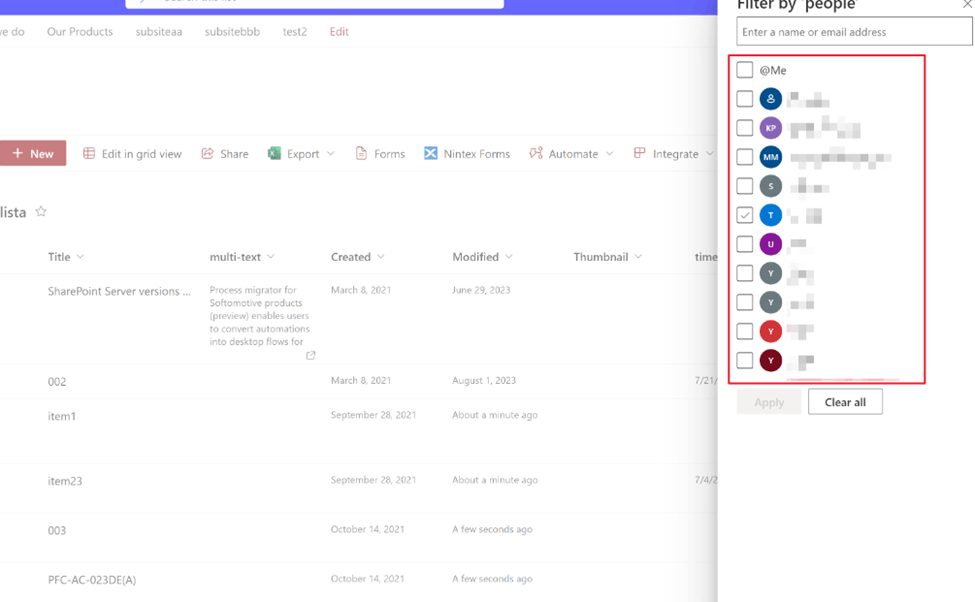
Task: Expand the Modified column dropdown
Action: (x=509, y=256)
